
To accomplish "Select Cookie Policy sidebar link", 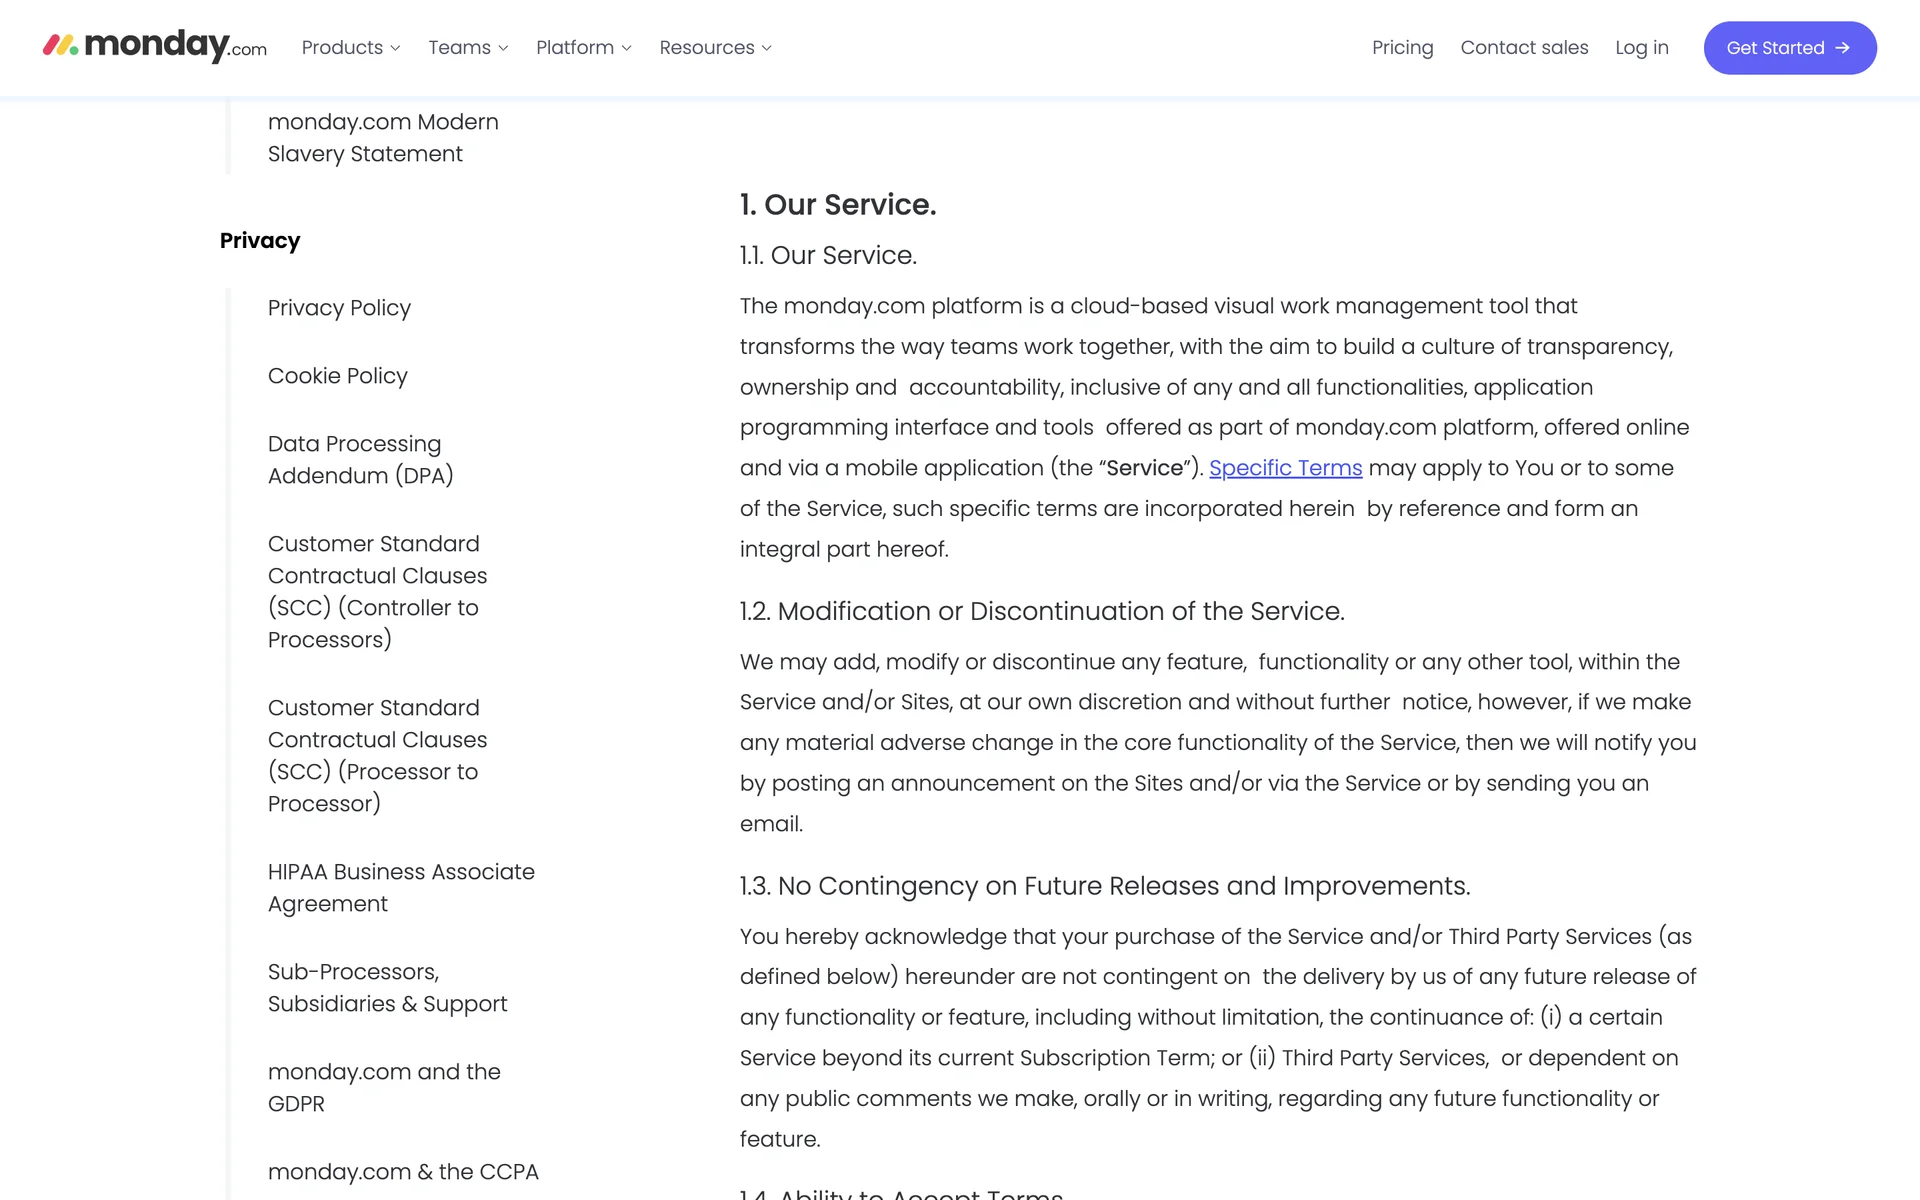I will (337, 376).
